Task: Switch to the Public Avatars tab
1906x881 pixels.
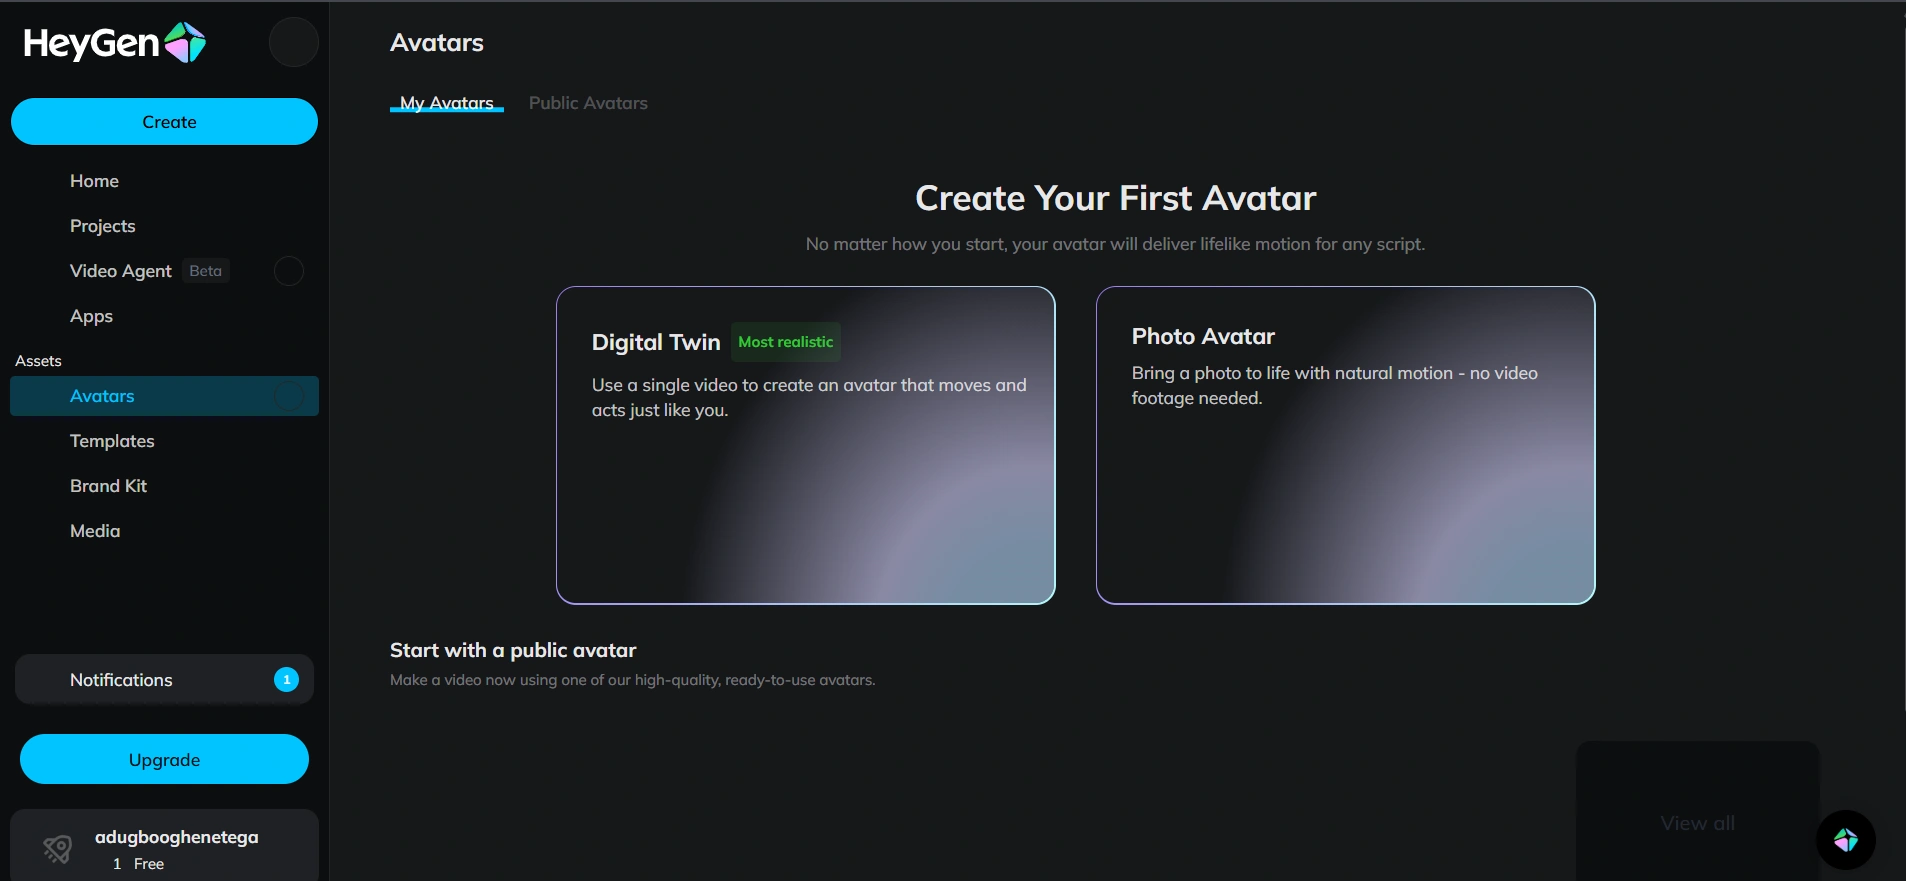Action: [588, 103]
